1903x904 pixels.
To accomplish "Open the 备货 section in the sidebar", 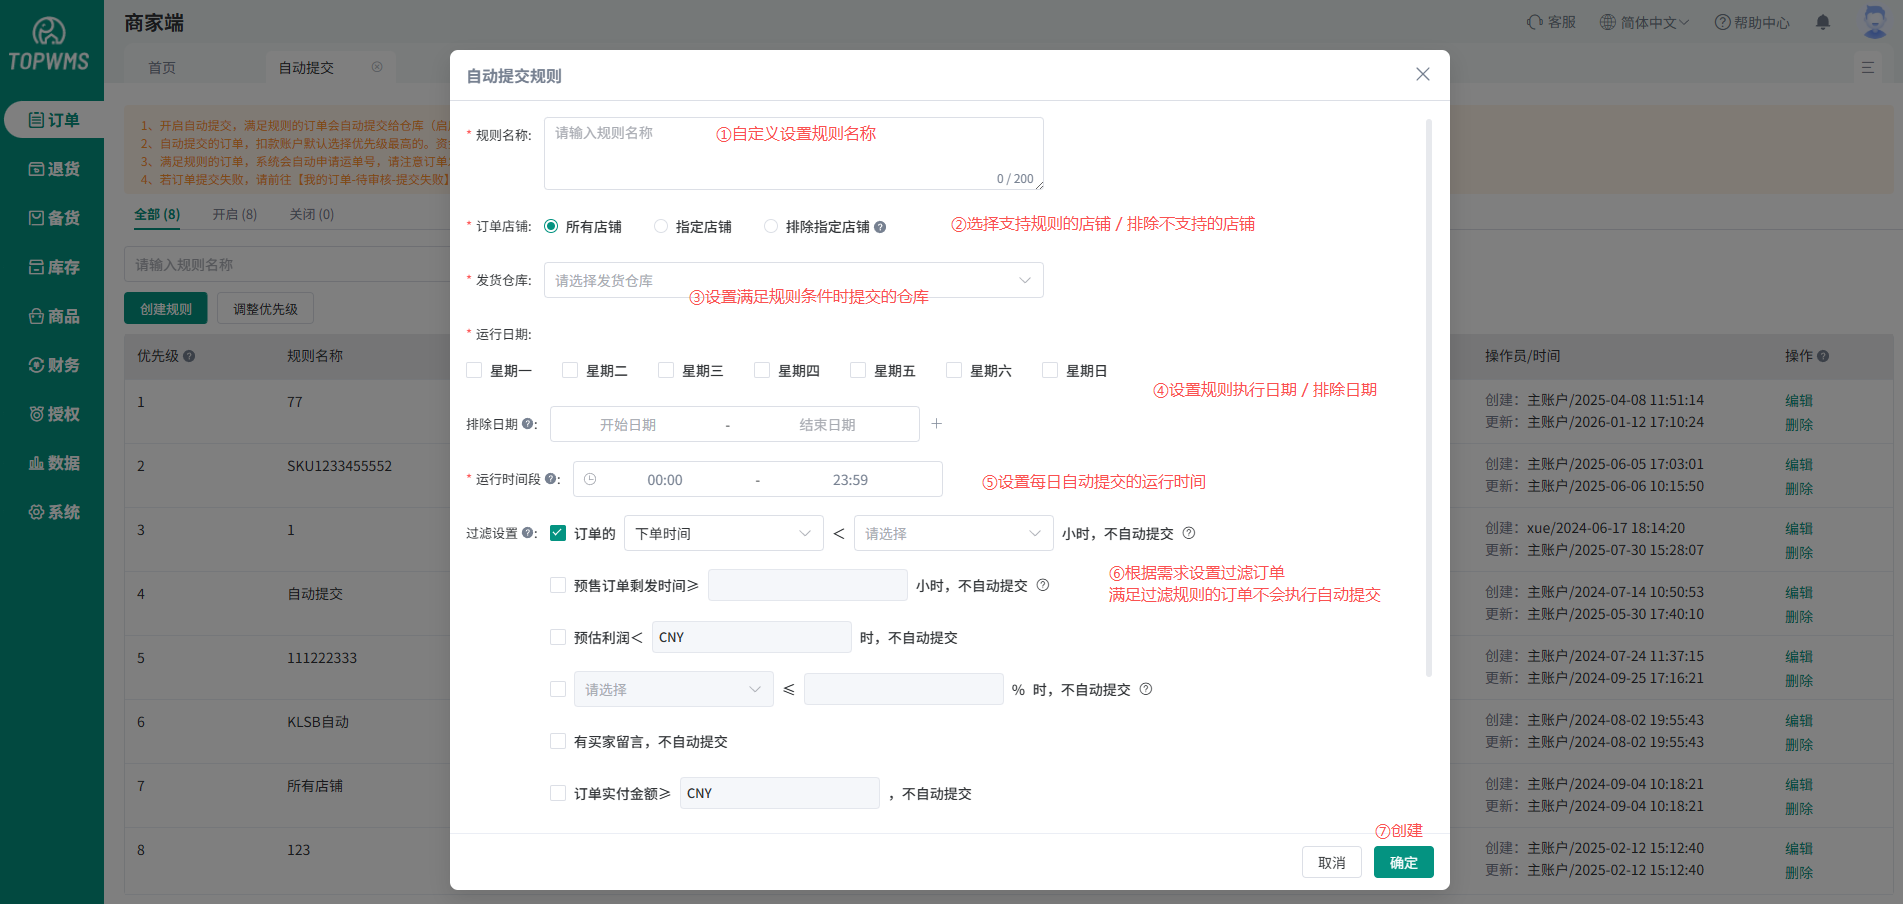I will click(x=54, y=217).
